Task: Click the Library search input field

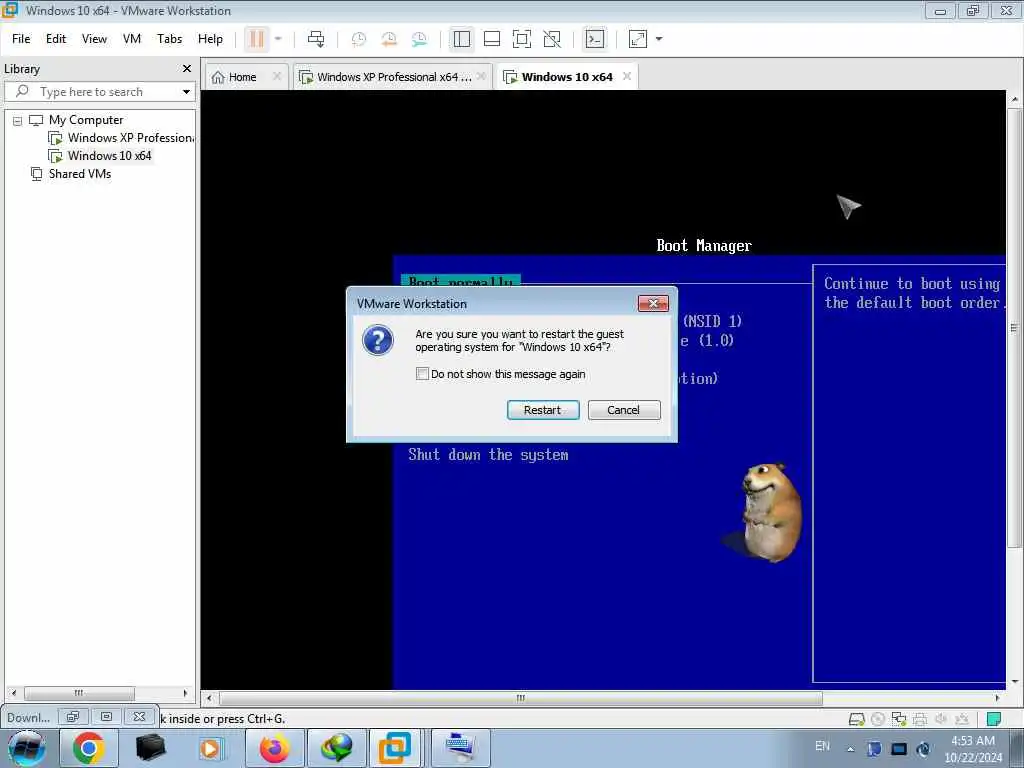Action: pos(101,92)
